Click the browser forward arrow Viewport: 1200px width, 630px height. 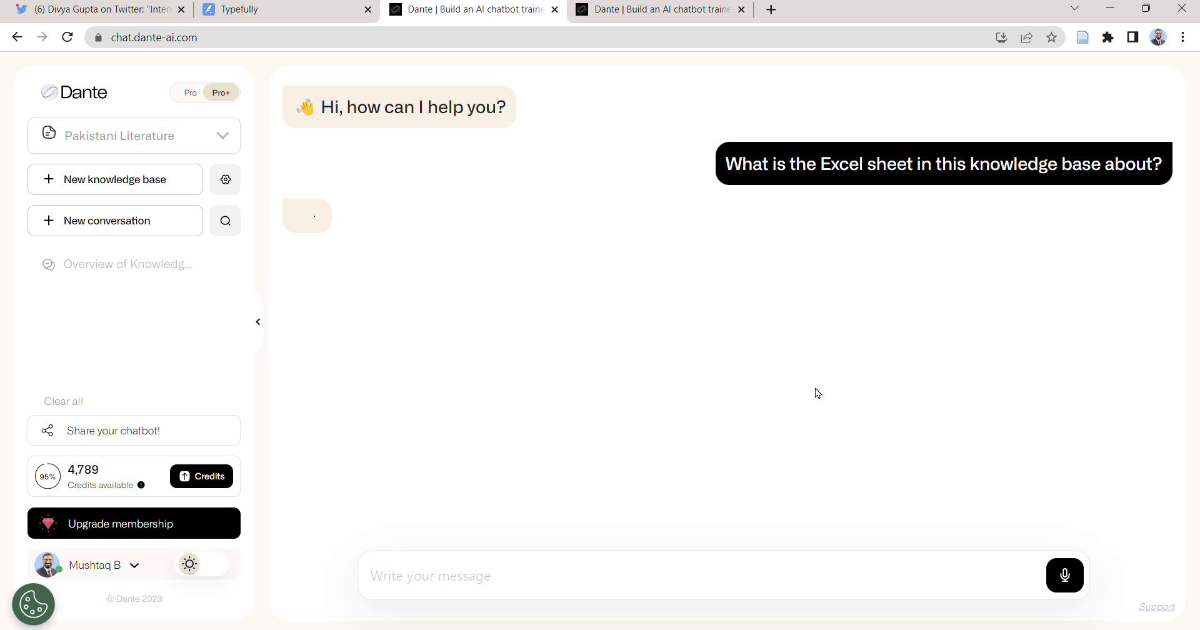(42, 37)
